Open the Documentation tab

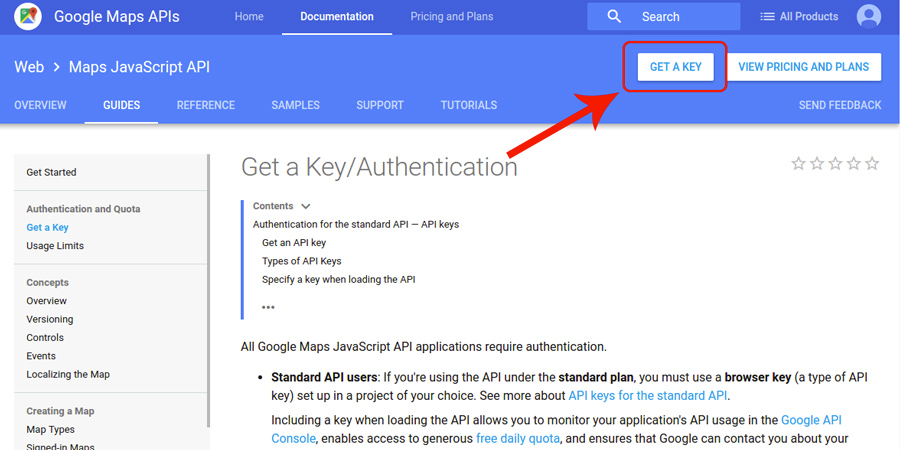(337, 17)
